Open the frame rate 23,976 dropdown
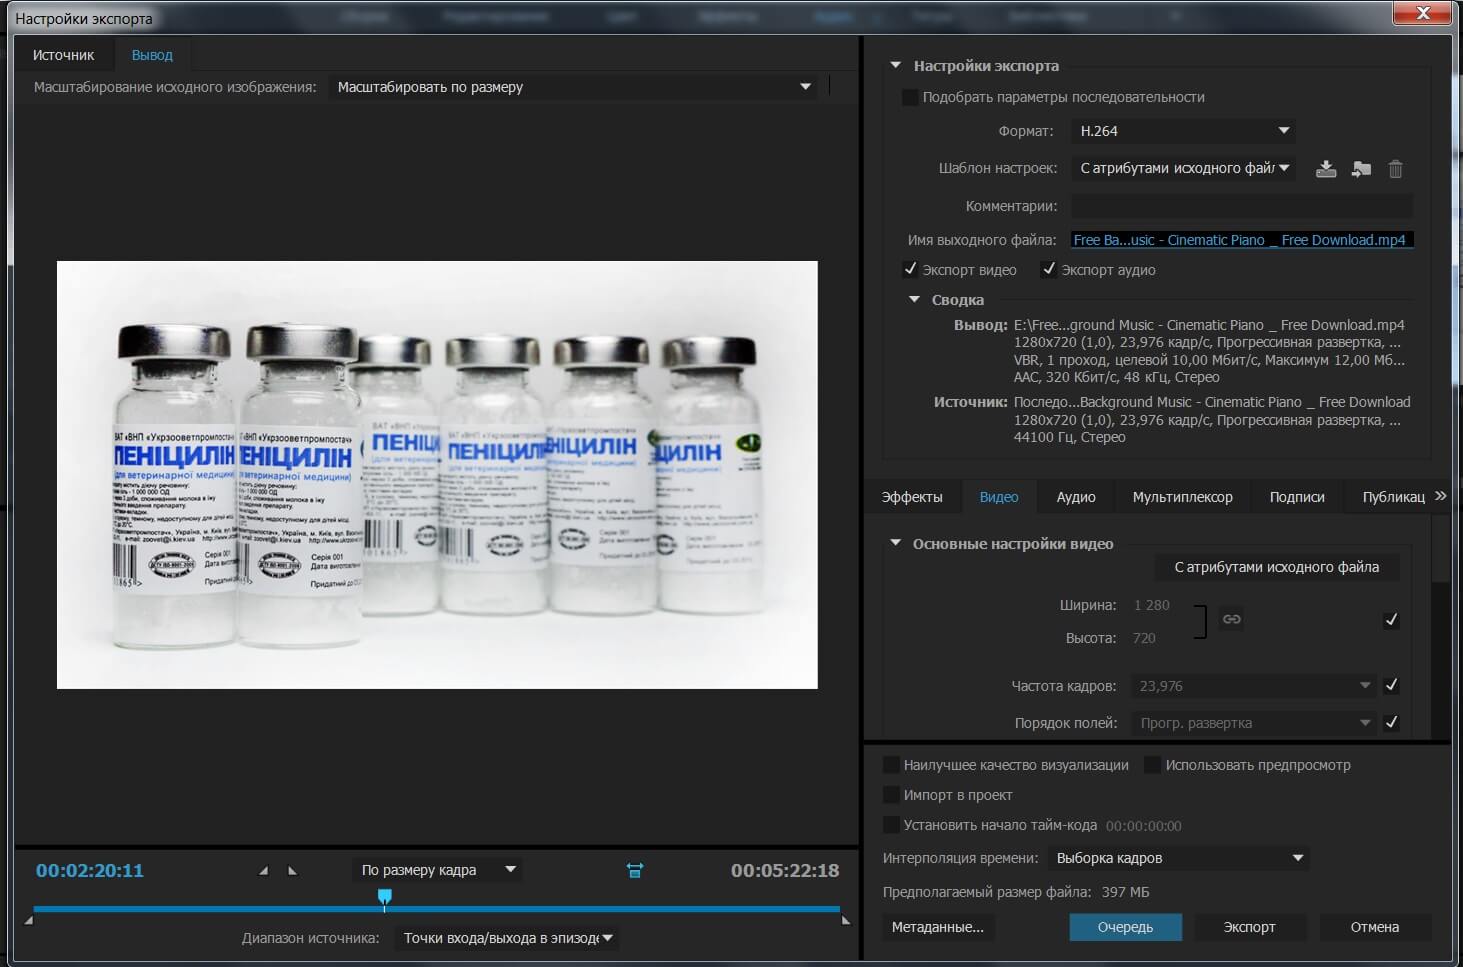The width and height of the screenshot is (1463, 967). pyautogui.click(x=1254, y=686)
